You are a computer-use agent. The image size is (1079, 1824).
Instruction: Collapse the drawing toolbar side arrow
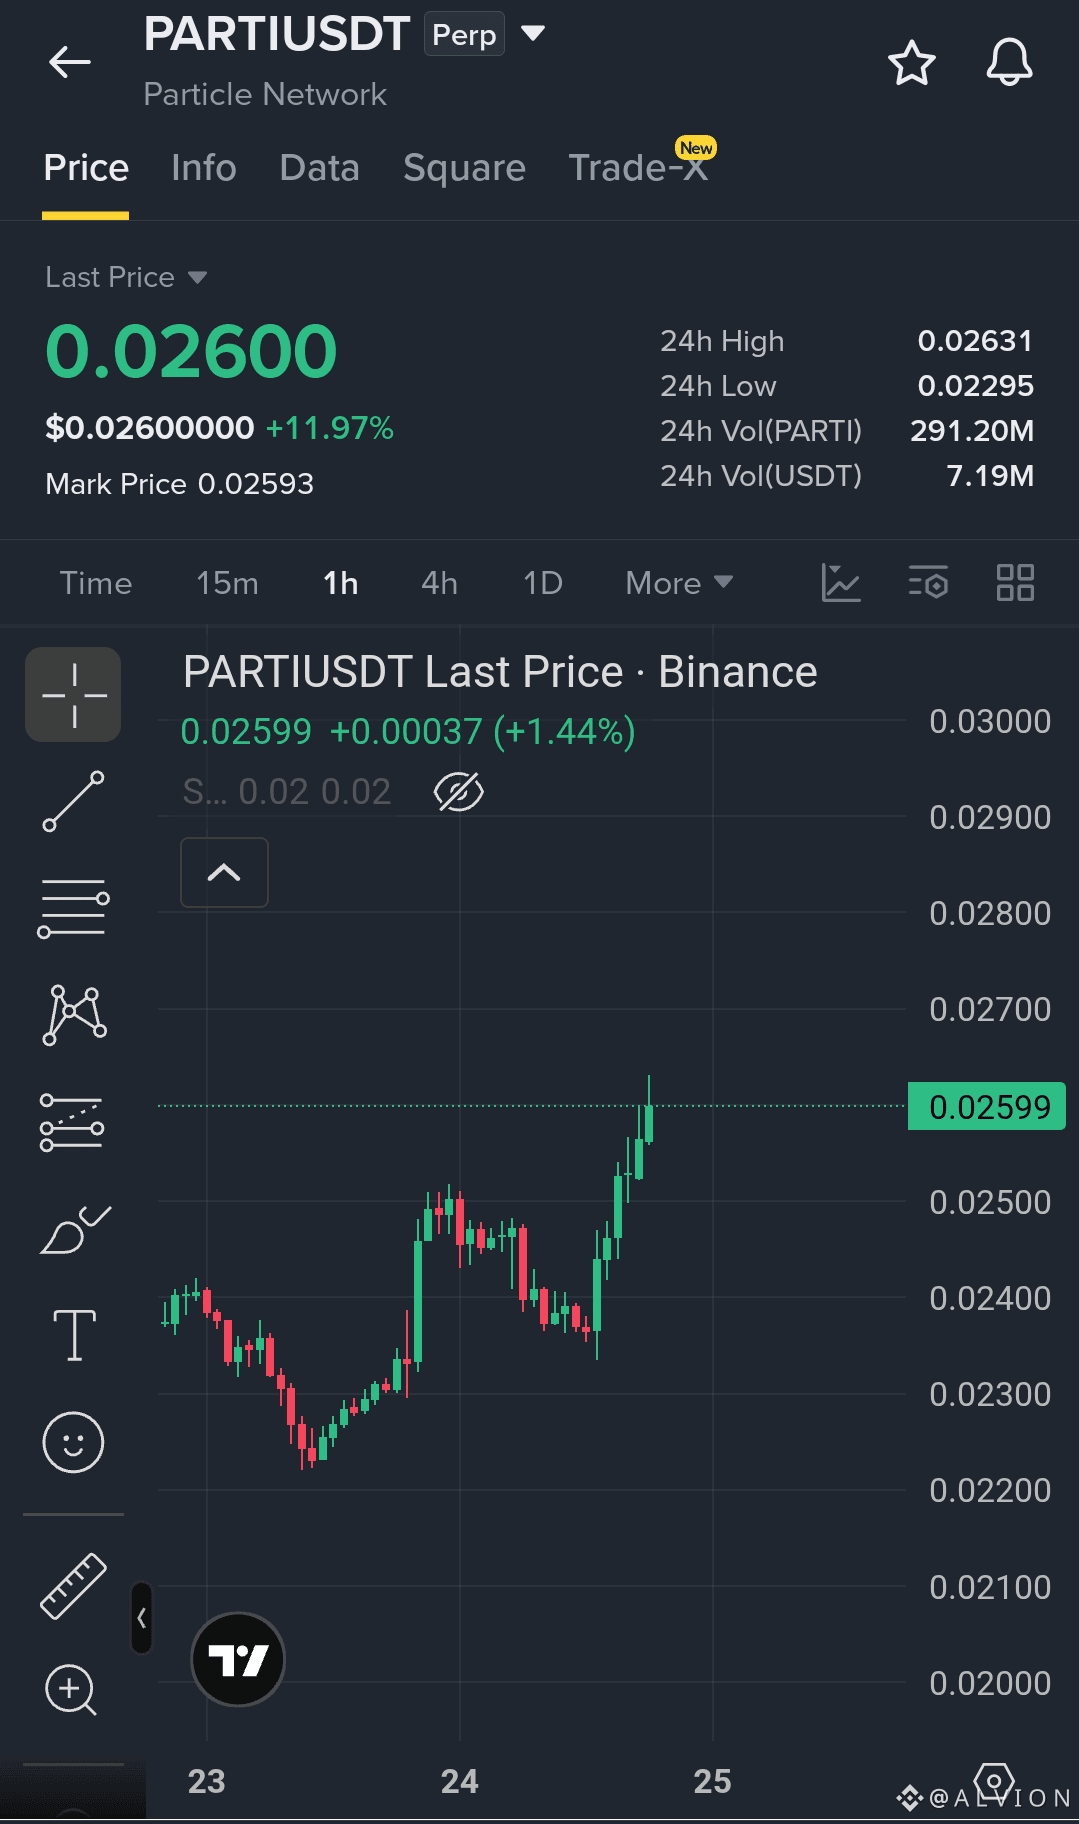coord(142,1617)
